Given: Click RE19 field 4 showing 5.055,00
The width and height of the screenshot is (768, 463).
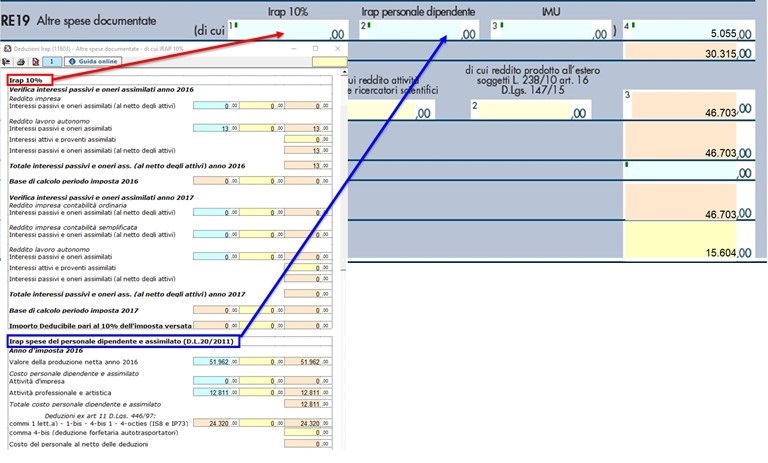Looking at the screenshot, I should pos(689,30).
